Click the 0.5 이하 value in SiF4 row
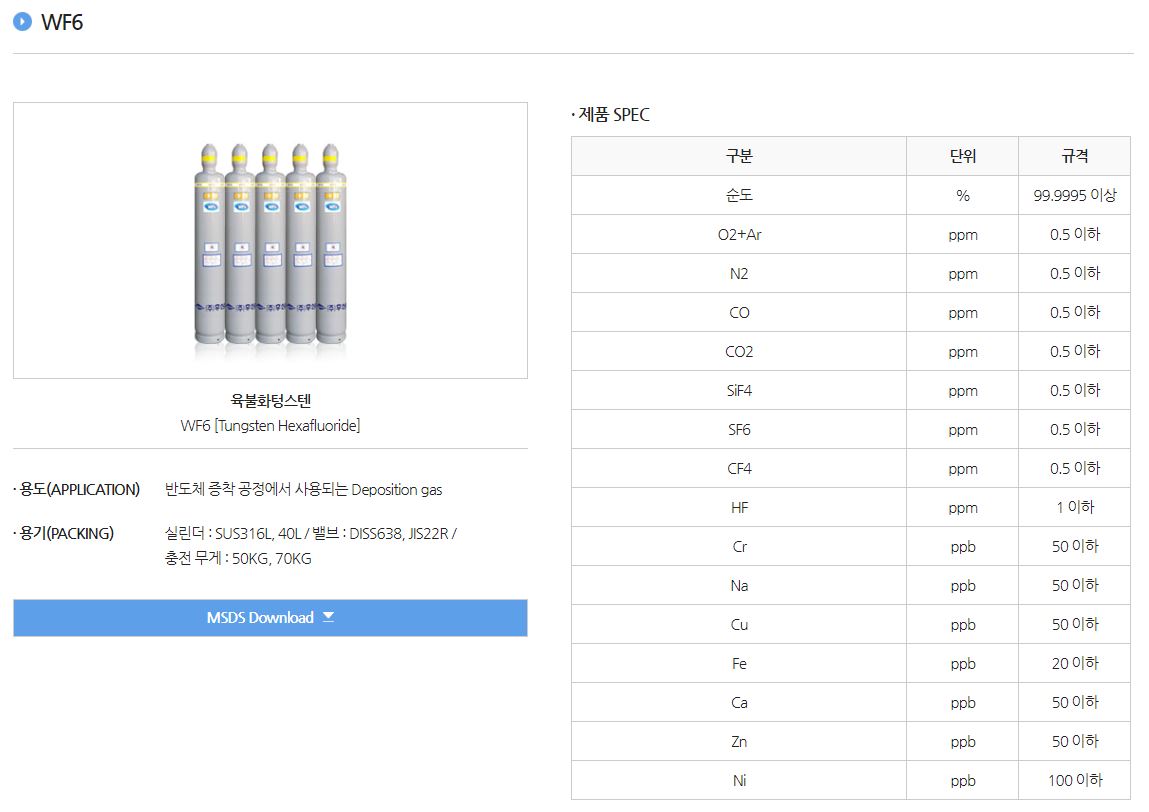The image size is (1149, 812). coord(1074,391)
